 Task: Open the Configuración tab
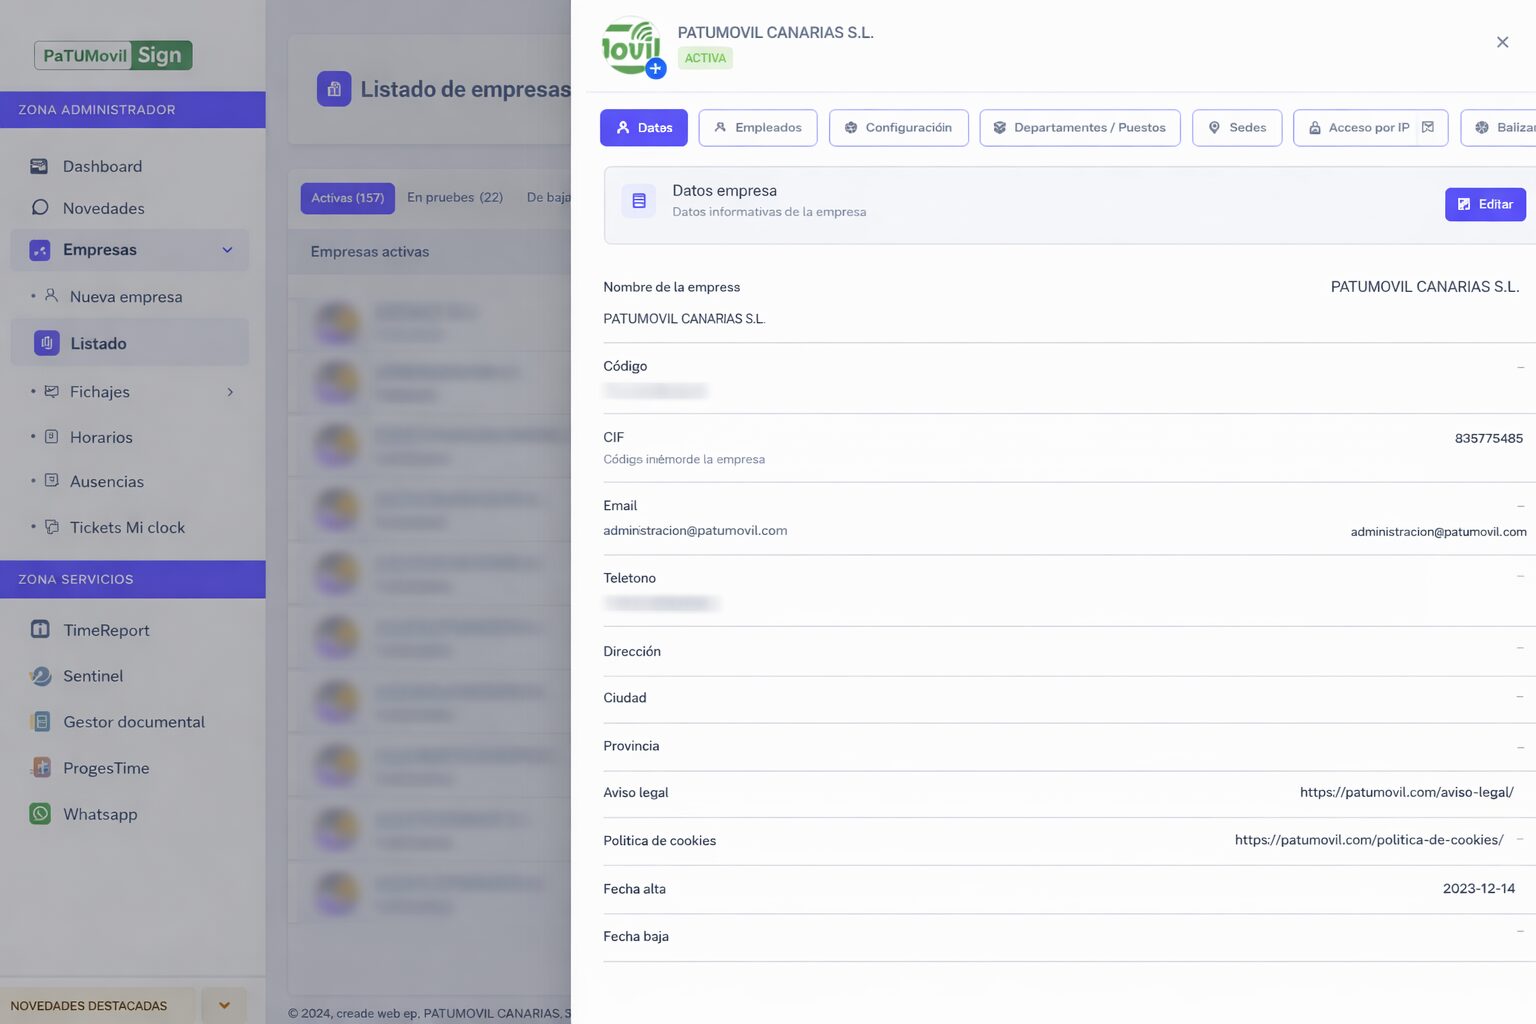click(x=898, y=128)
